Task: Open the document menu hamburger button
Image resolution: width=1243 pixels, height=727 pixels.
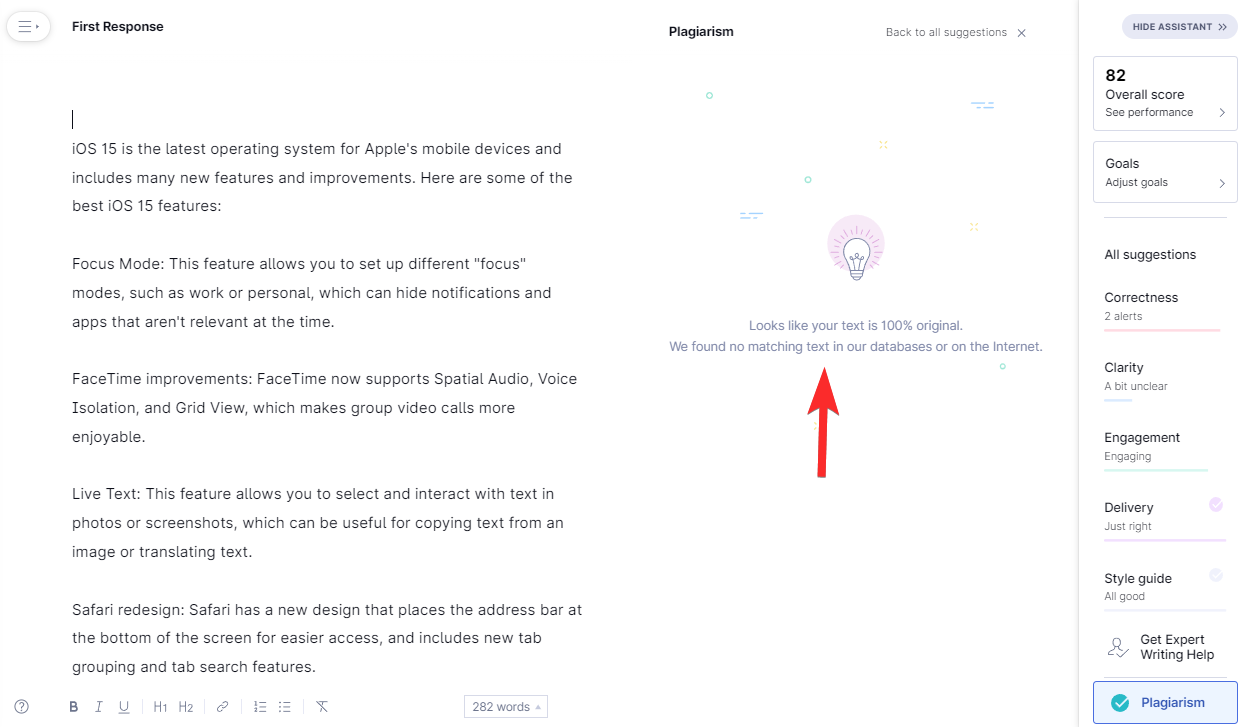Action: [28, 27]
